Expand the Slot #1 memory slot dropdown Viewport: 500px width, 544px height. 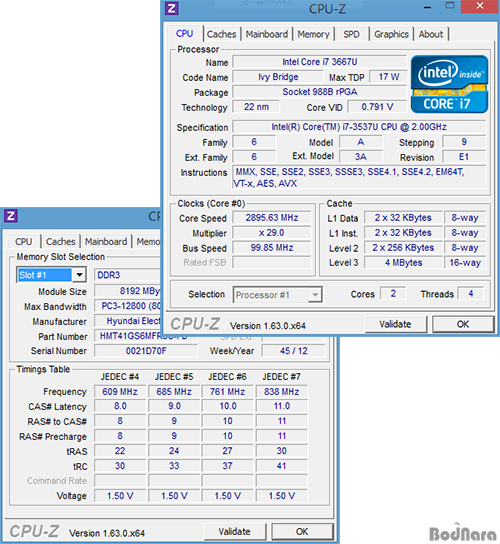(x=79, y=275)
